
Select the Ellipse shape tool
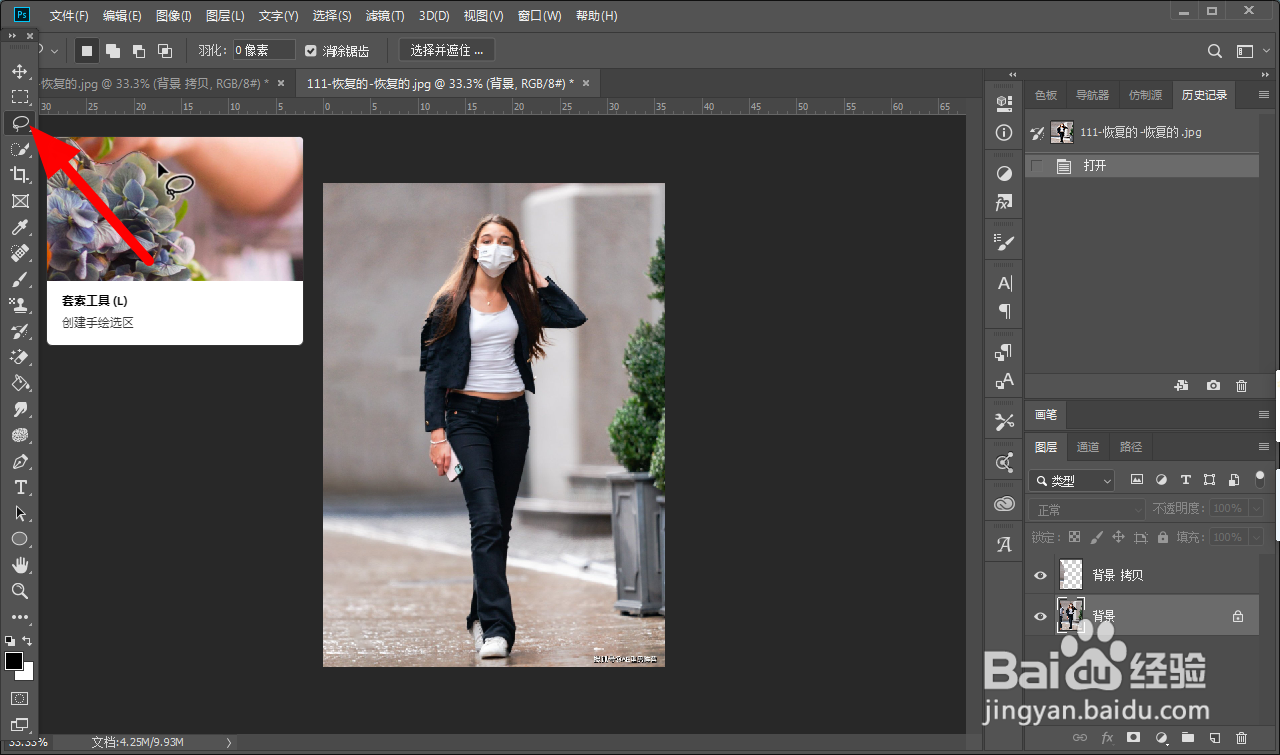point(19,539)
